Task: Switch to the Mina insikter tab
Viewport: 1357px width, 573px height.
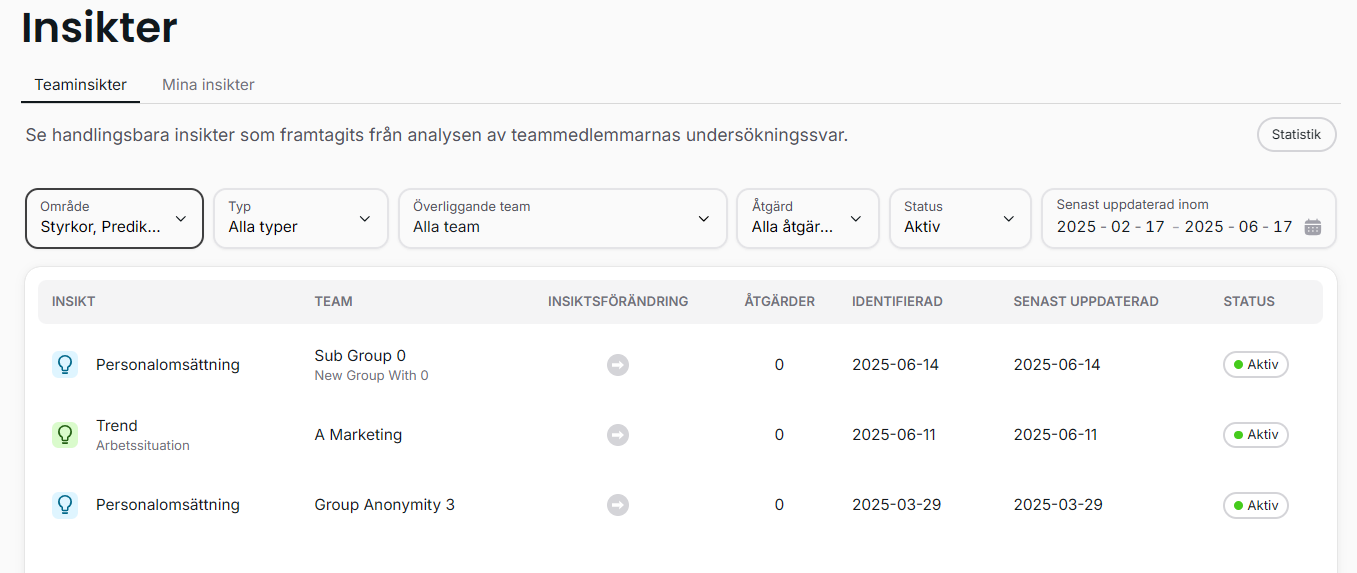Action: [x=208, y=85]
